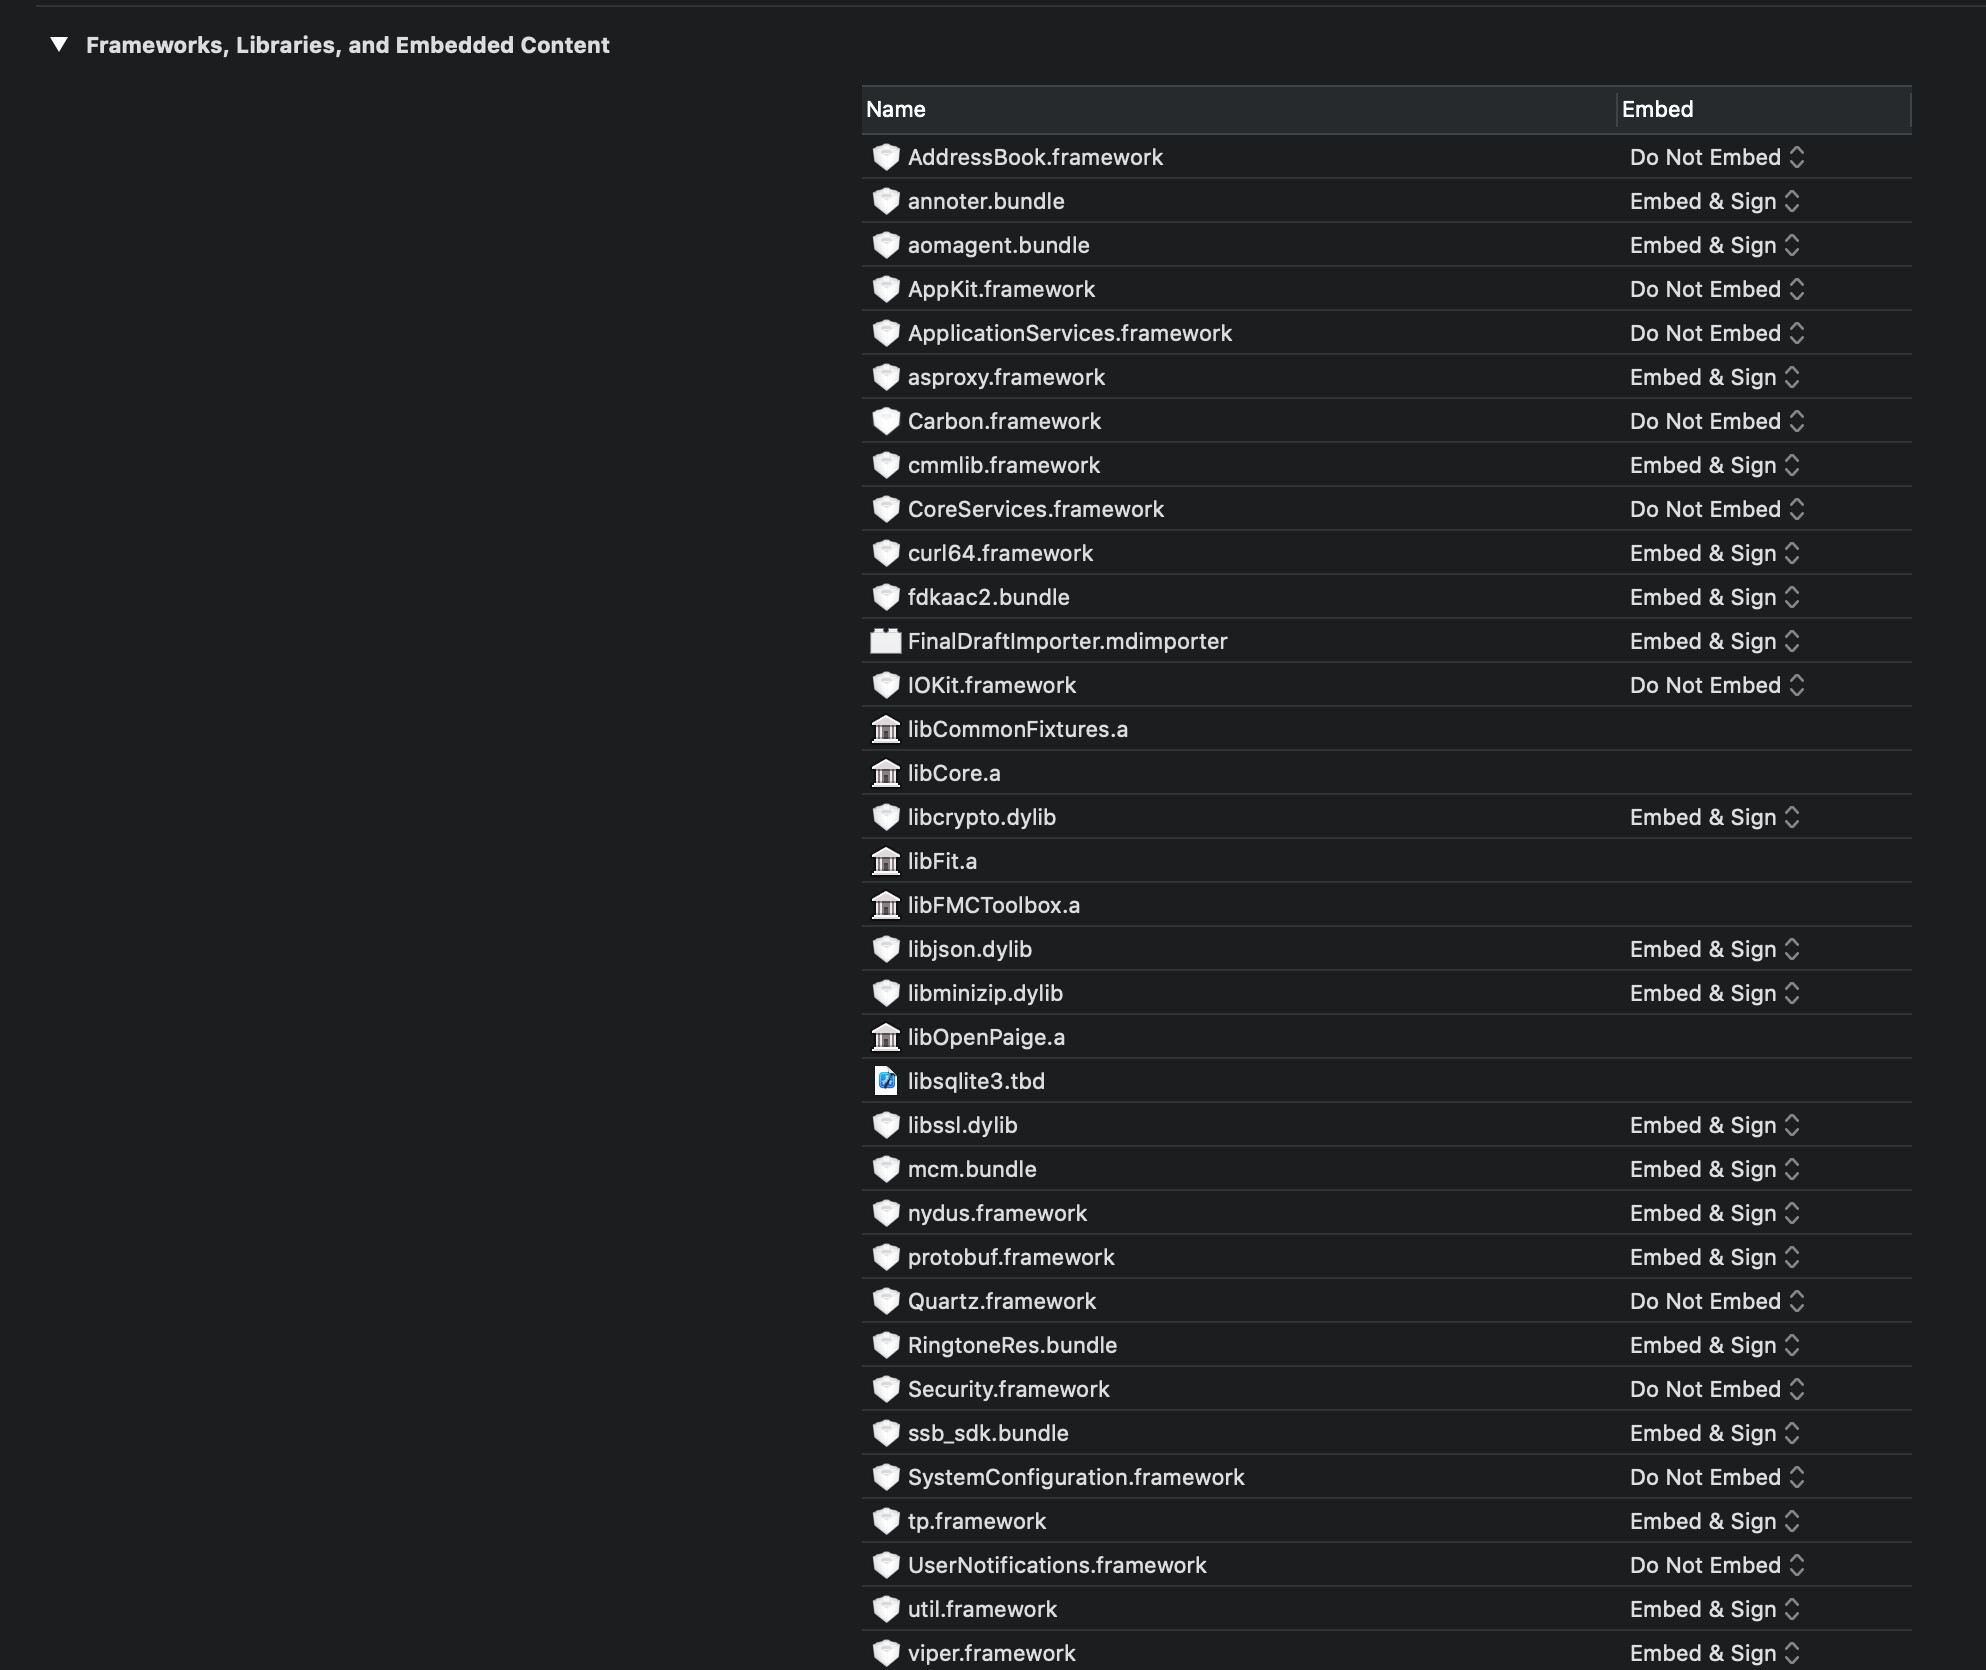
Task: Select the Security.framework row name
Action: click(1008, 1389)
